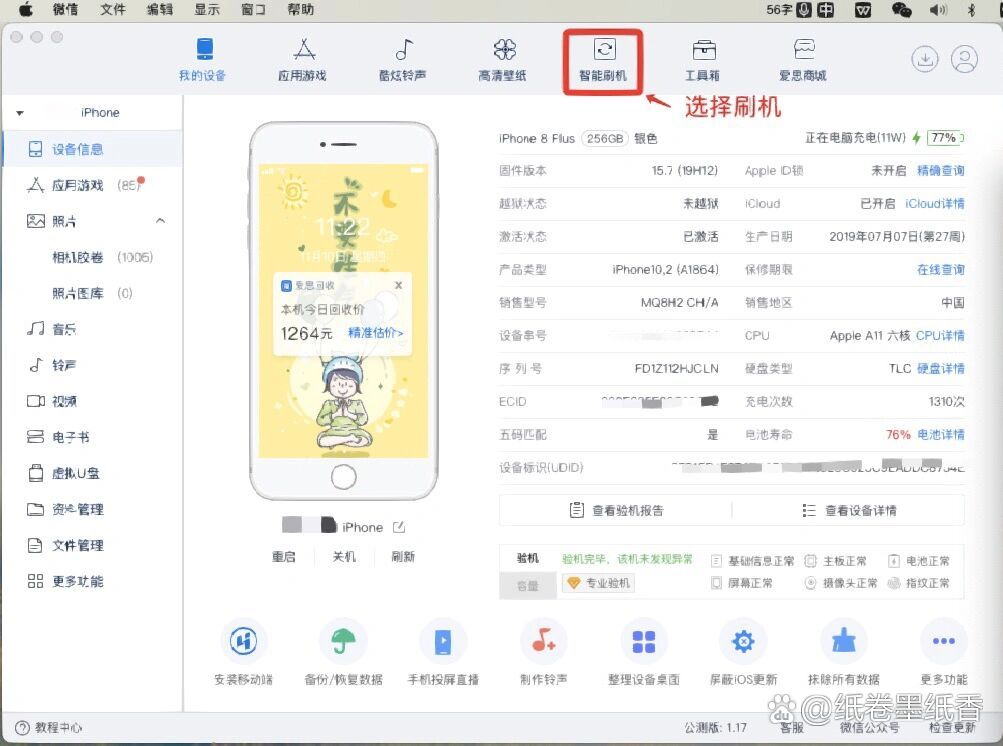
Task: Open the 我的设备 tab
Action: pyautogui.click(x=203, y=60)
